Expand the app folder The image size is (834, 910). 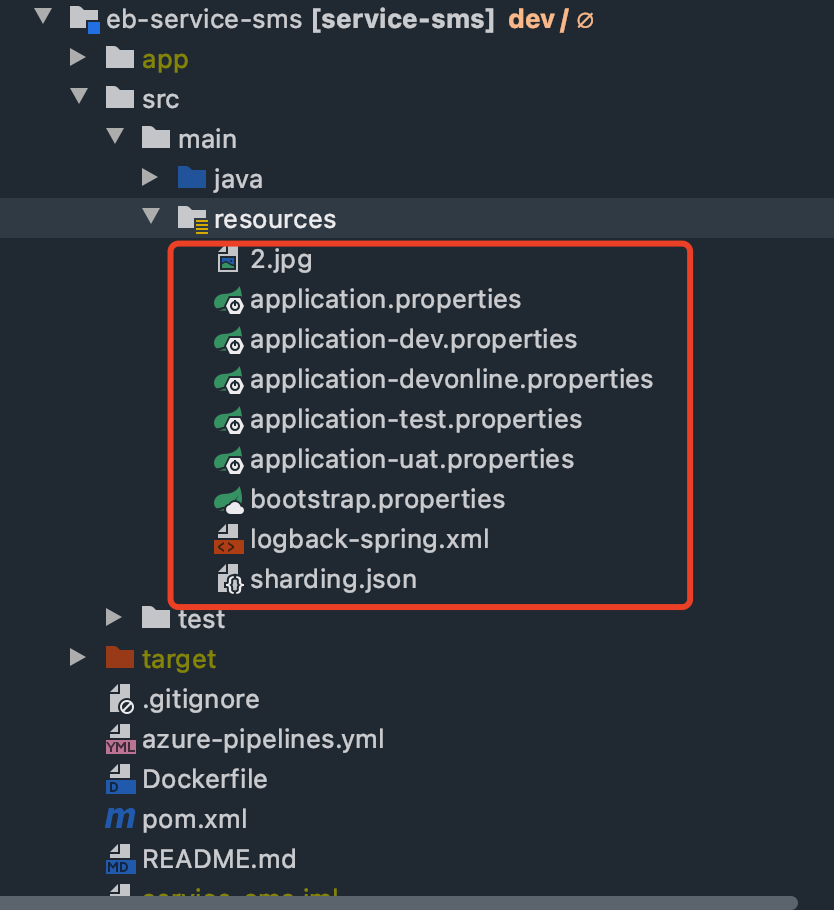[77, 59]
